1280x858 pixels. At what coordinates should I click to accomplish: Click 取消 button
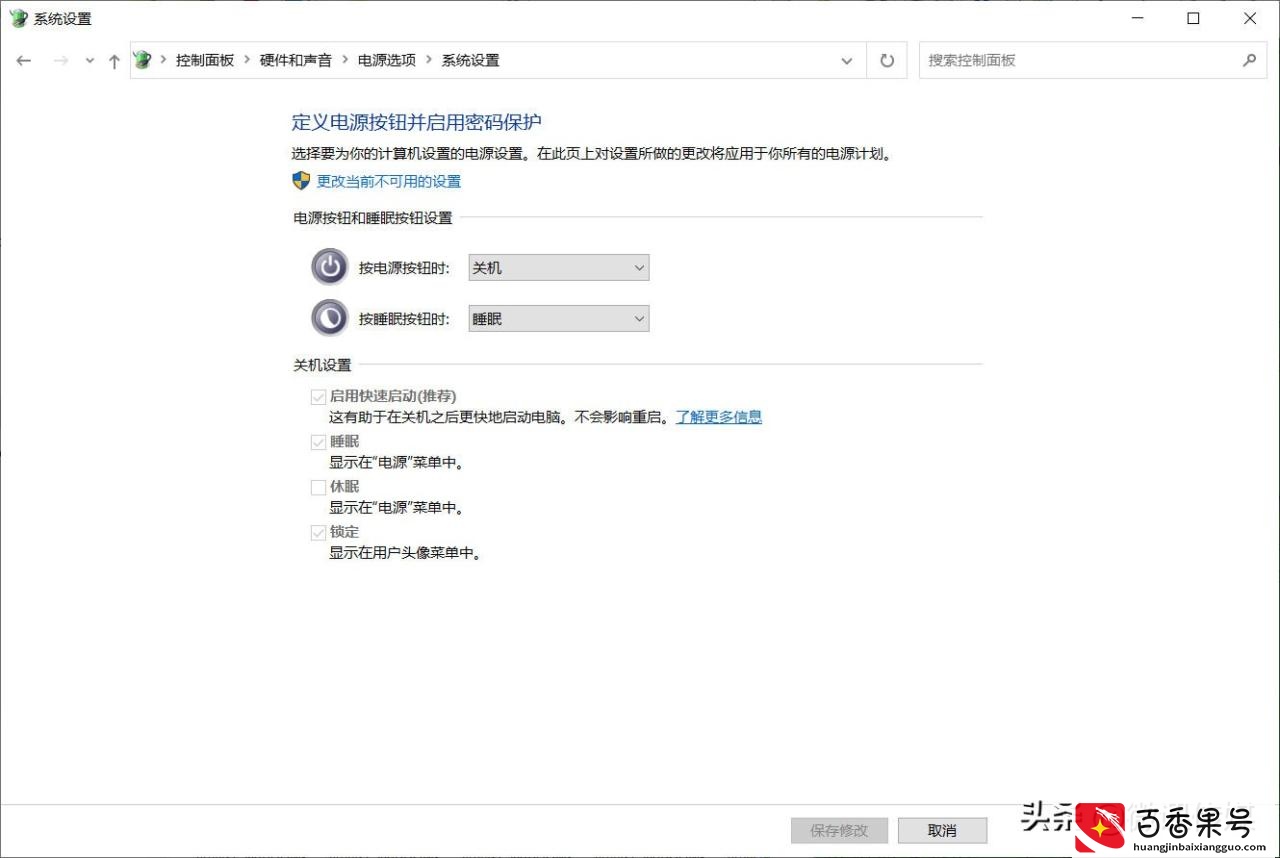point(942,830)
